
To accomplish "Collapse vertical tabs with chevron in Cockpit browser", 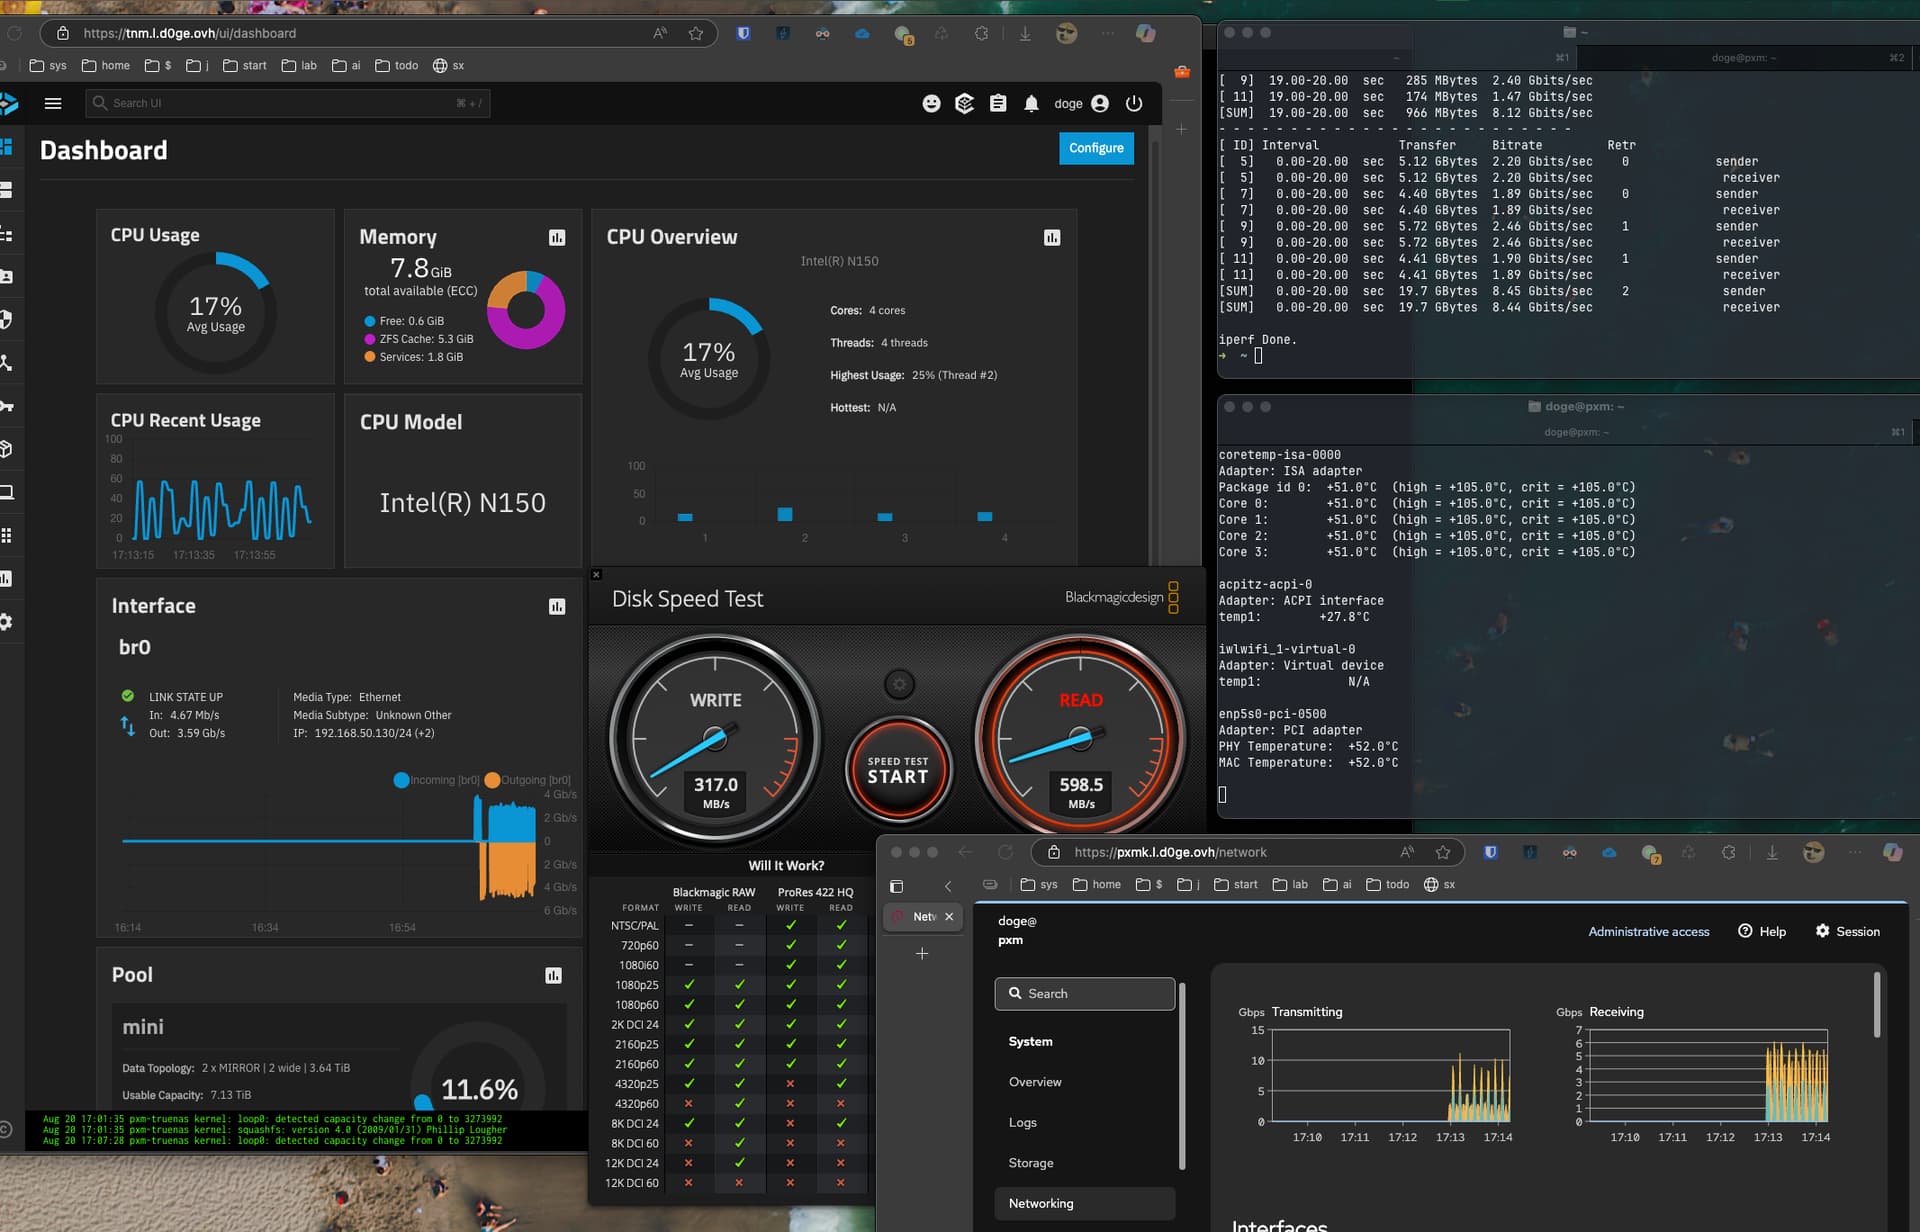I will [x=948, y=886].
